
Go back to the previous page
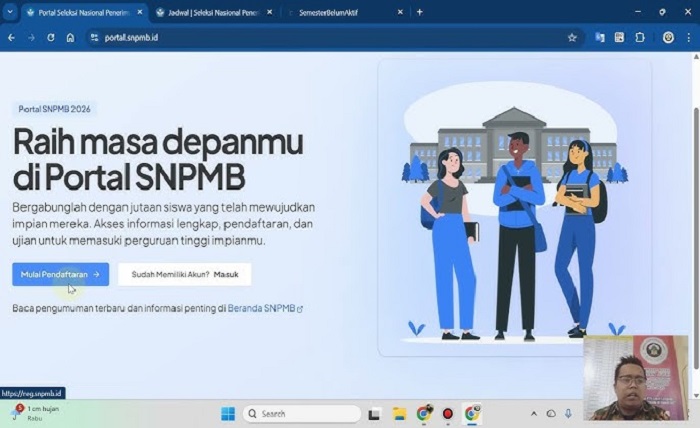[x=12, y=38]
